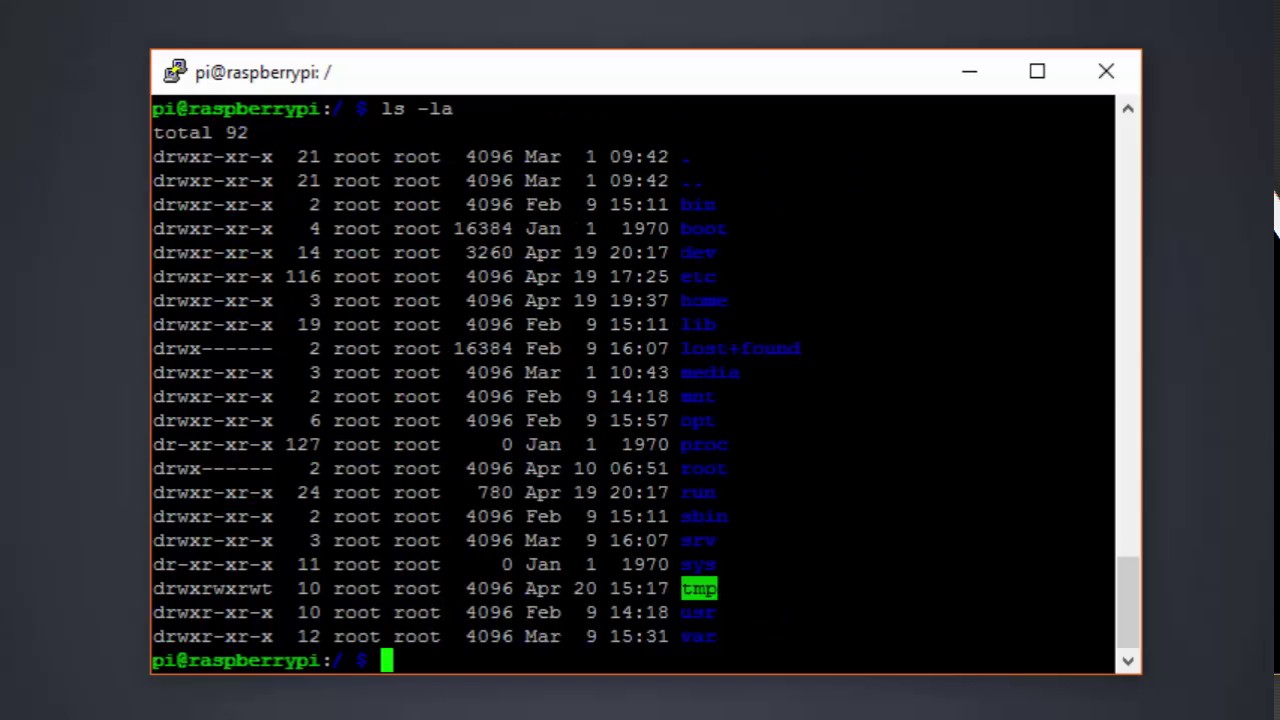
Task: Click the 'opt' directory name
Action: [698, 420]
